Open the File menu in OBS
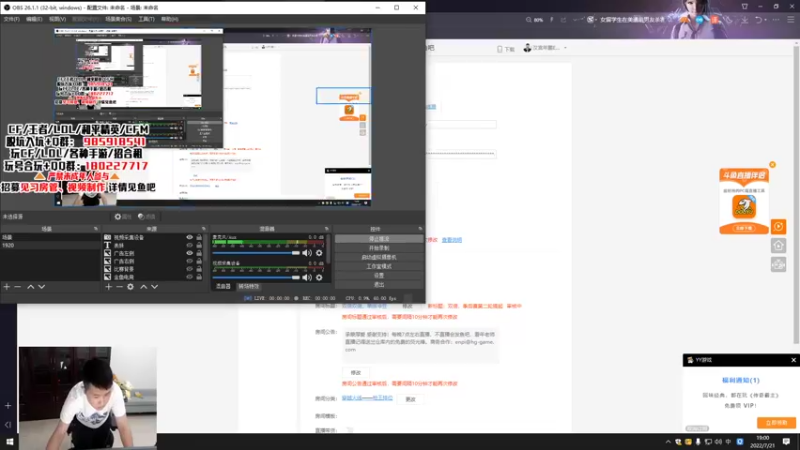 (11, 19)
